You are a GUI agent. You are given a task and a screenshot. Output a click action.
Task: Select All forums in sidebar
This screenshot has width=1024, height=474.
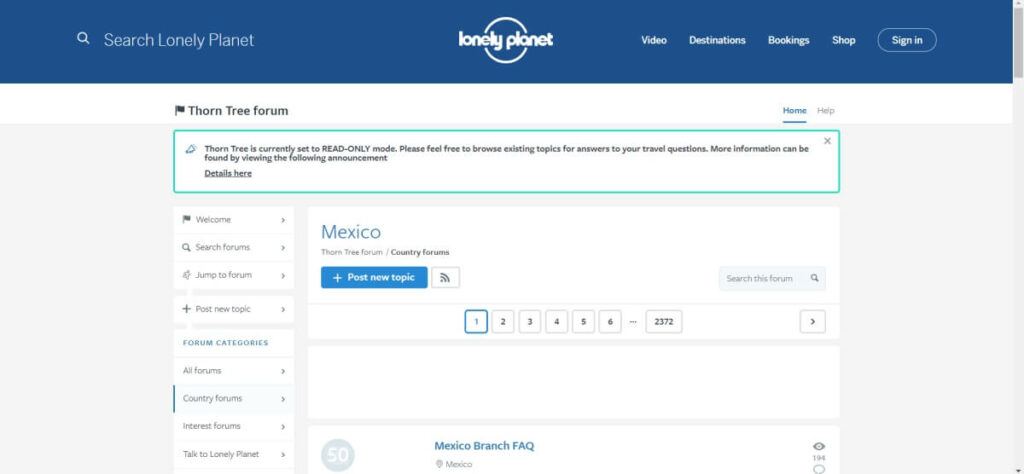234,371
